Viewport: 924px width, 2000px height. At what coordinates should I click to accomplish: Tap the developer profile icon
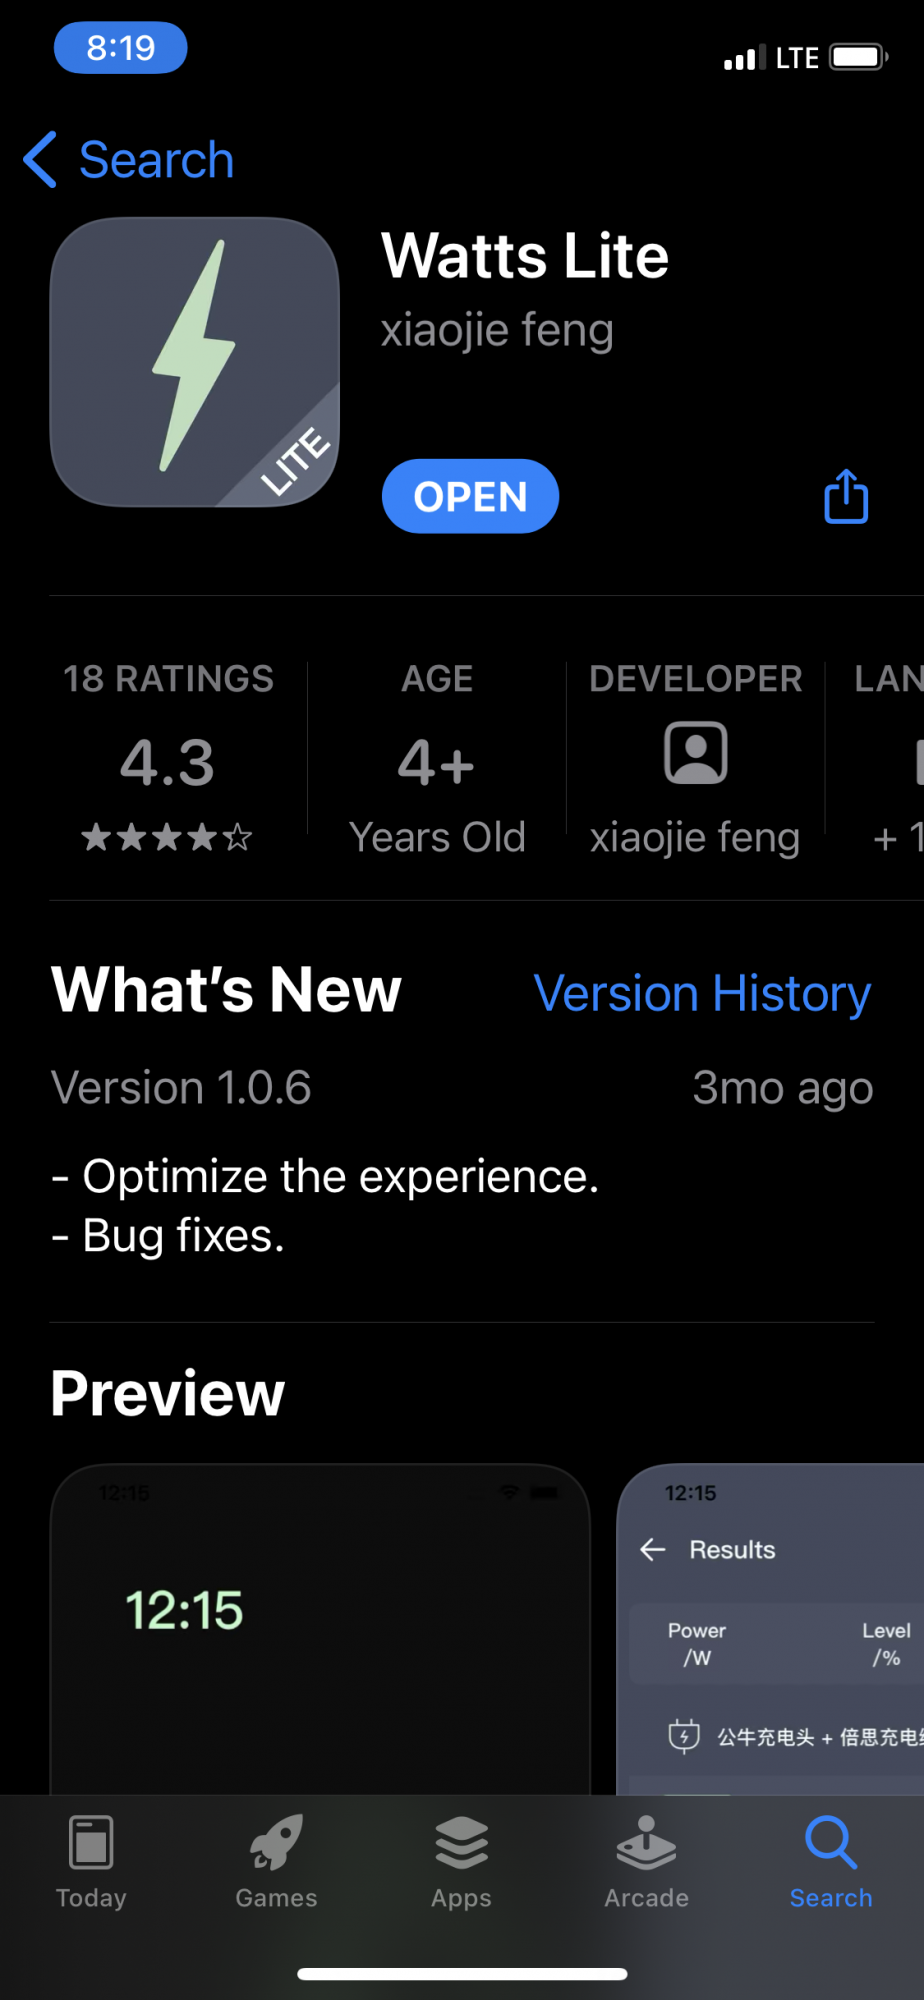tap(695, 752)
